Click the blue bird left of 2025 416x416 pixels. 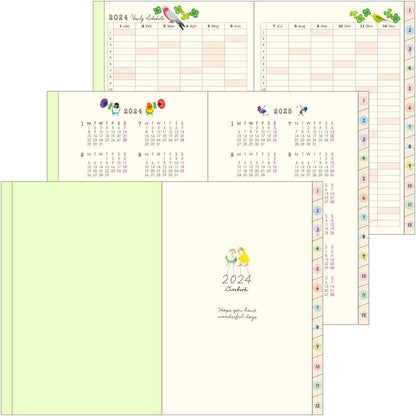click(x=263, y=110)
